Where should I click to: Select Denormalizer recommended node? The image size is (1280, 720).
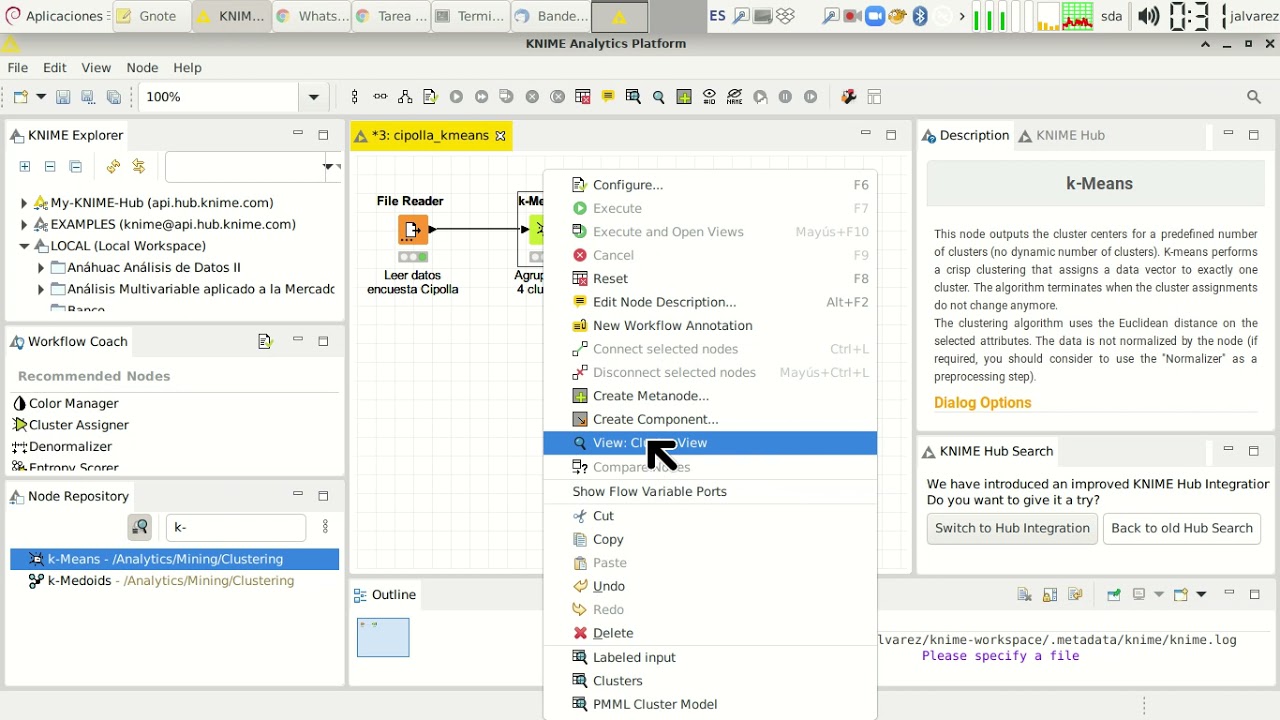70,447
